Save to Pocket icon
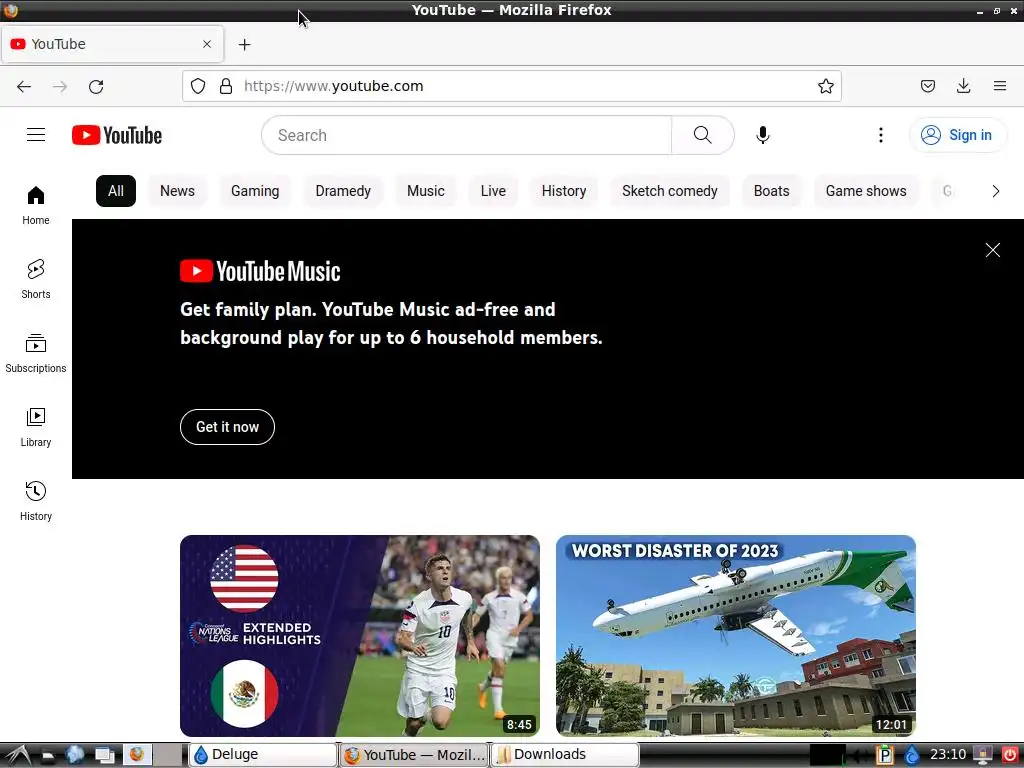 pos(928,86)
